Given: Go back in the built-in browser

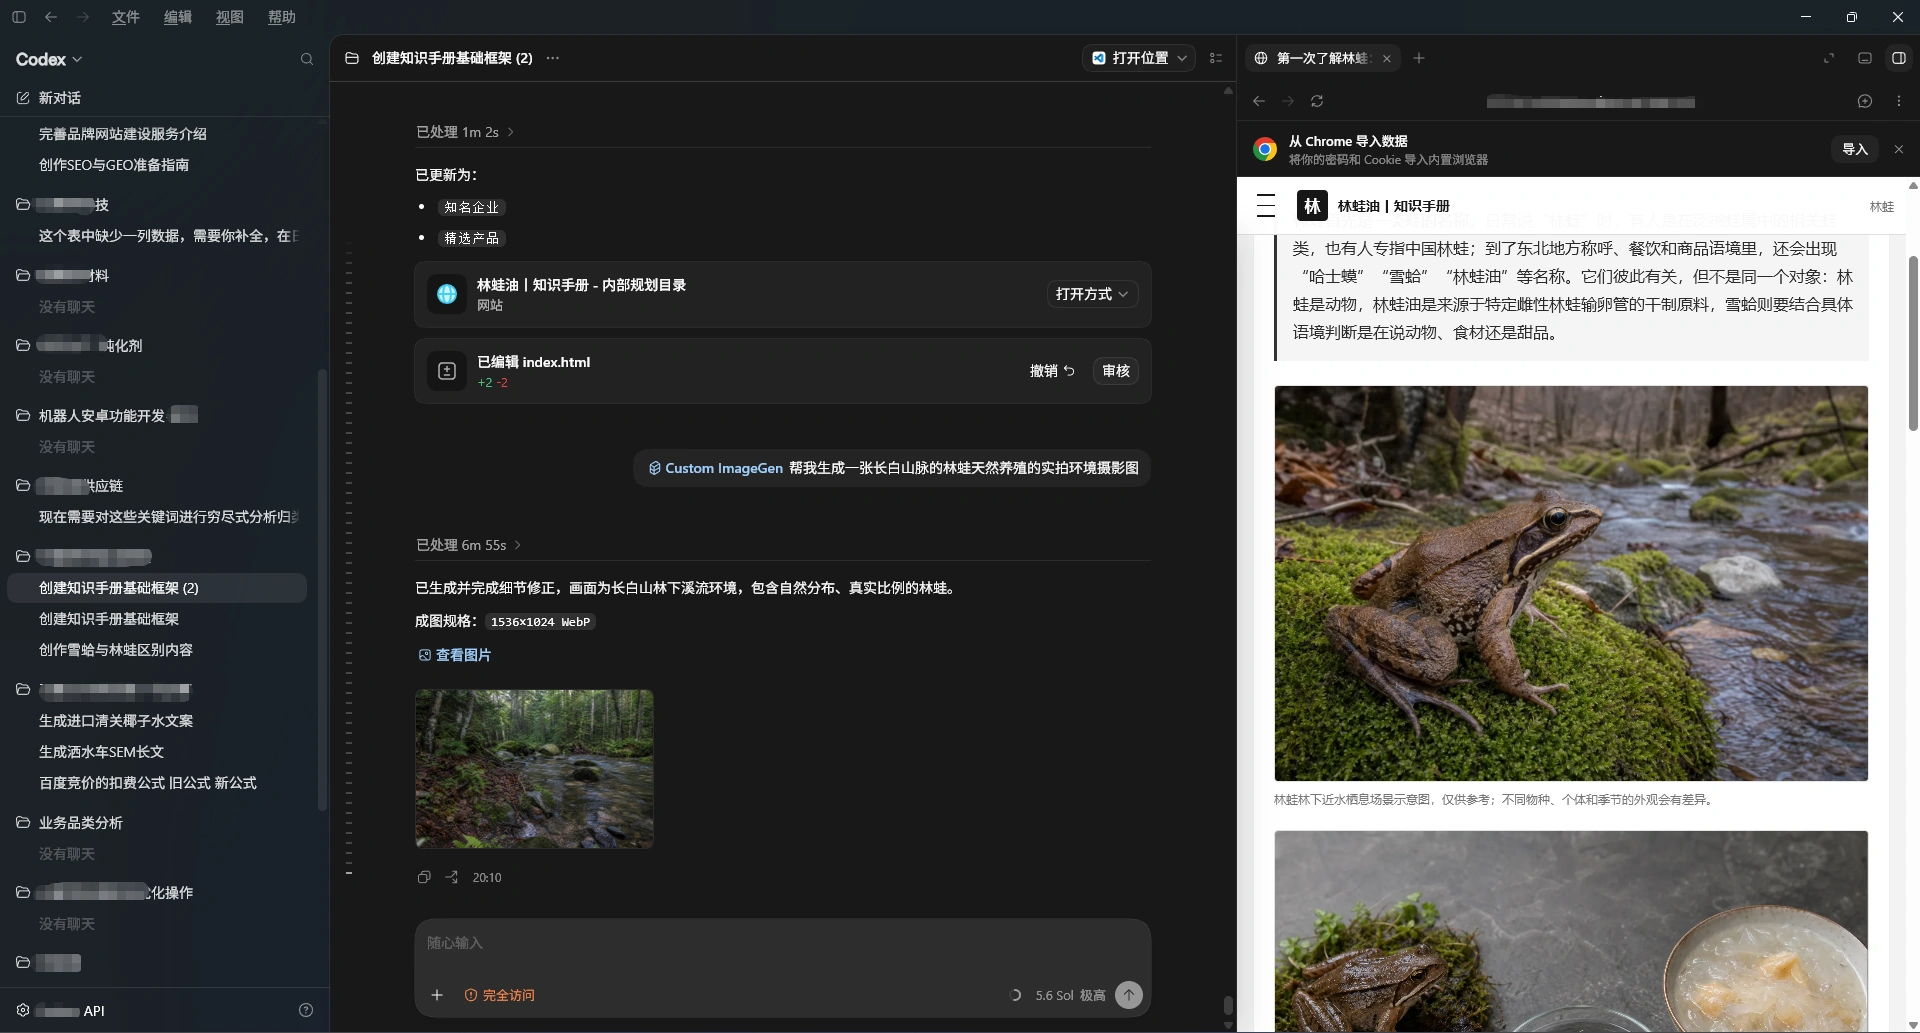Looking at the screenshot, I should [x=1259, y=101].
